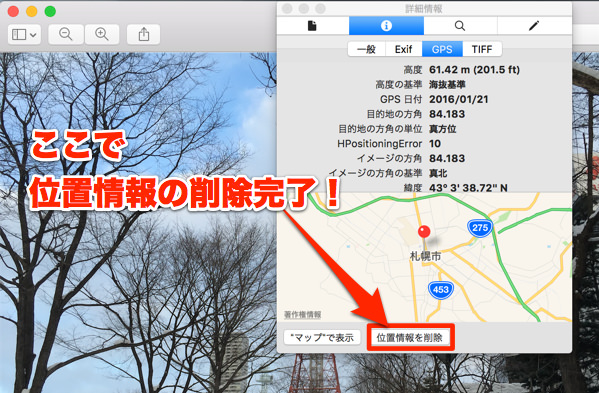
Task: Click the "マップ"で表示 button
Action: 322,338
